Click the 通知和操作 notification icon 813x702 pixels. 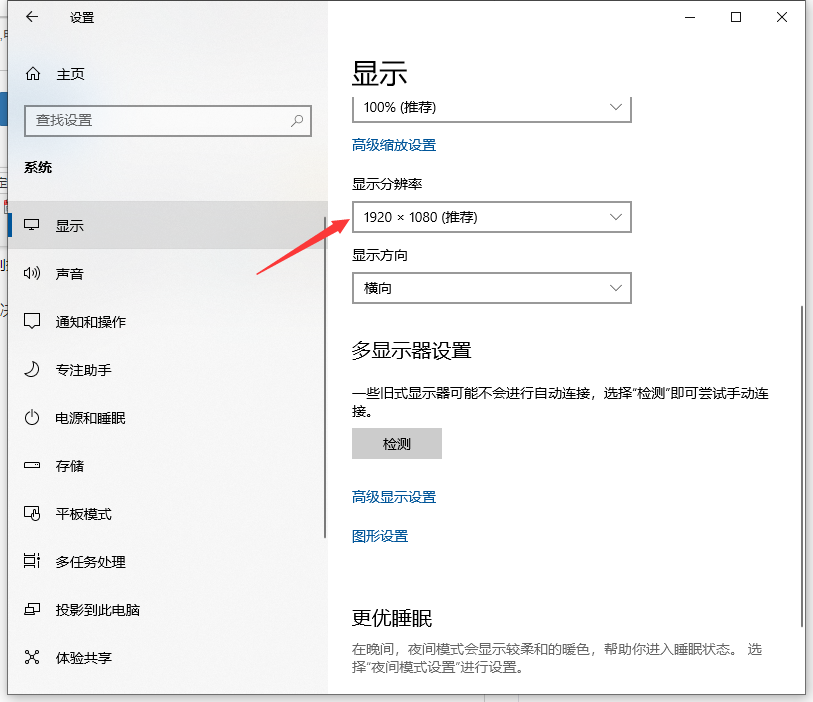pos(33,322)
